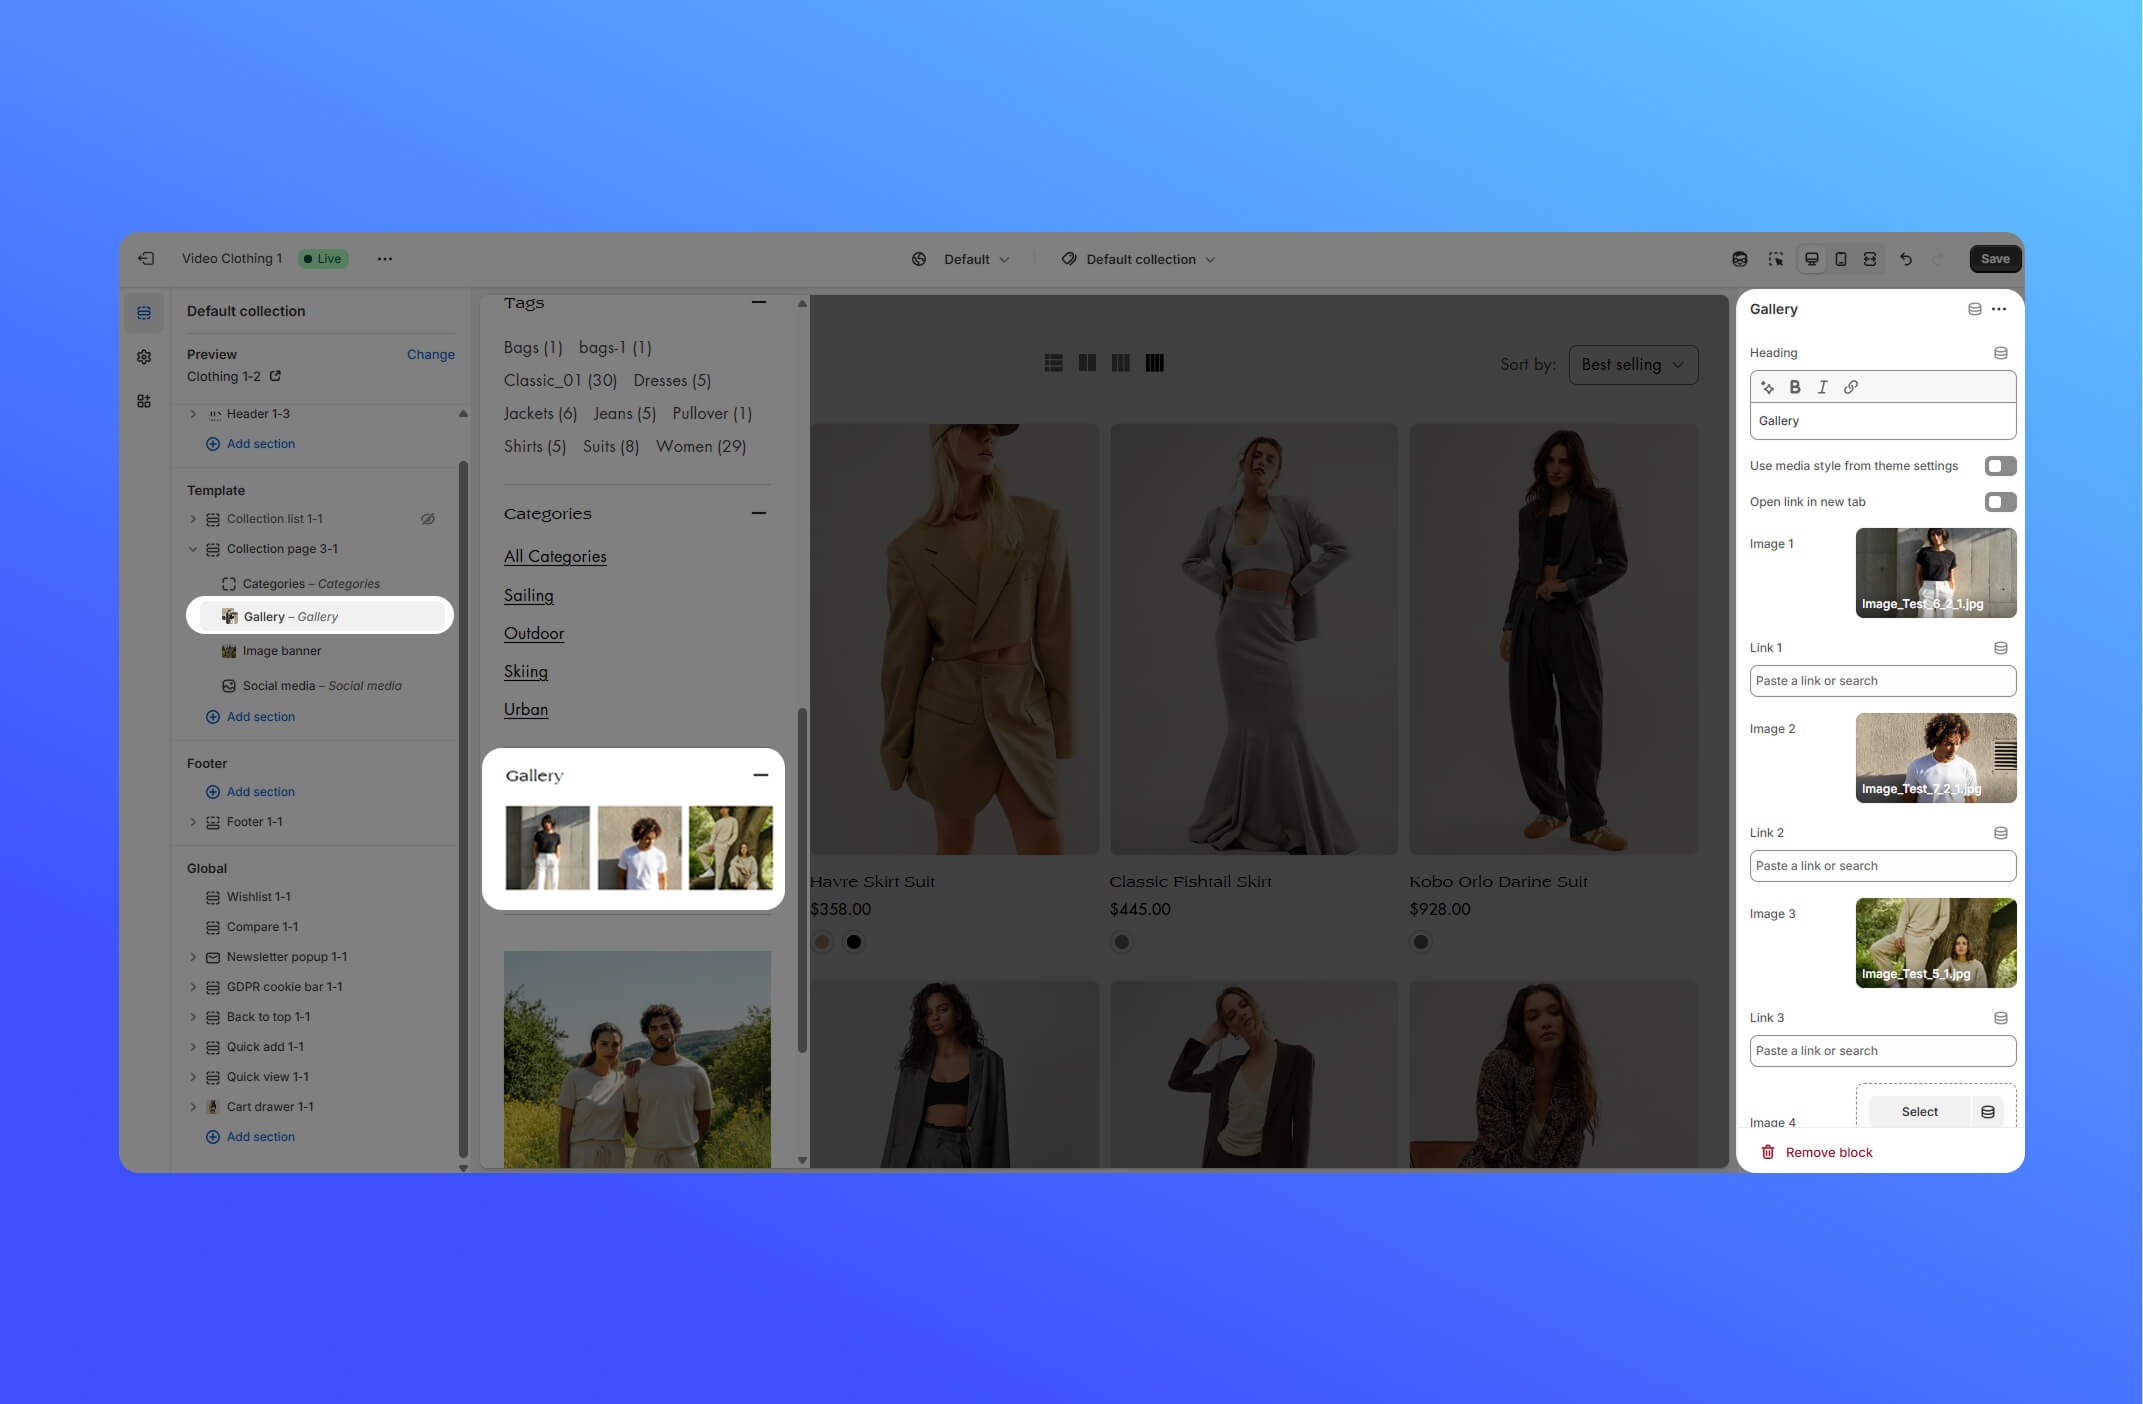Screen dimensions: 2143x1404
Task: Select the Compare 1-1 section
Action: (x=262, y=927)
